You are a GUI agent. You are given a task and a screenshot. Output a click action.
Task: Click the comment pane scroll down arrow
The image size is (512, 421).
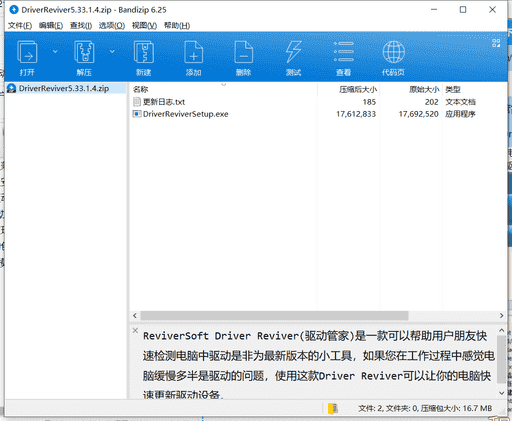click(501, 393)
